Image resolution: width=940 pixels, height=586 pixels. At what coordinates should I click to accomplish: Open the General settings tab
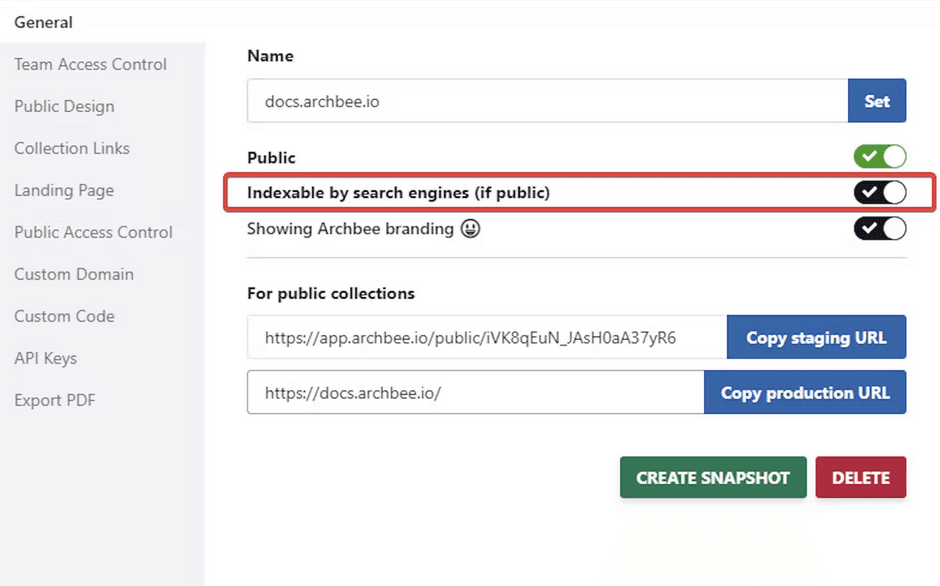click(x=44, y=22)
